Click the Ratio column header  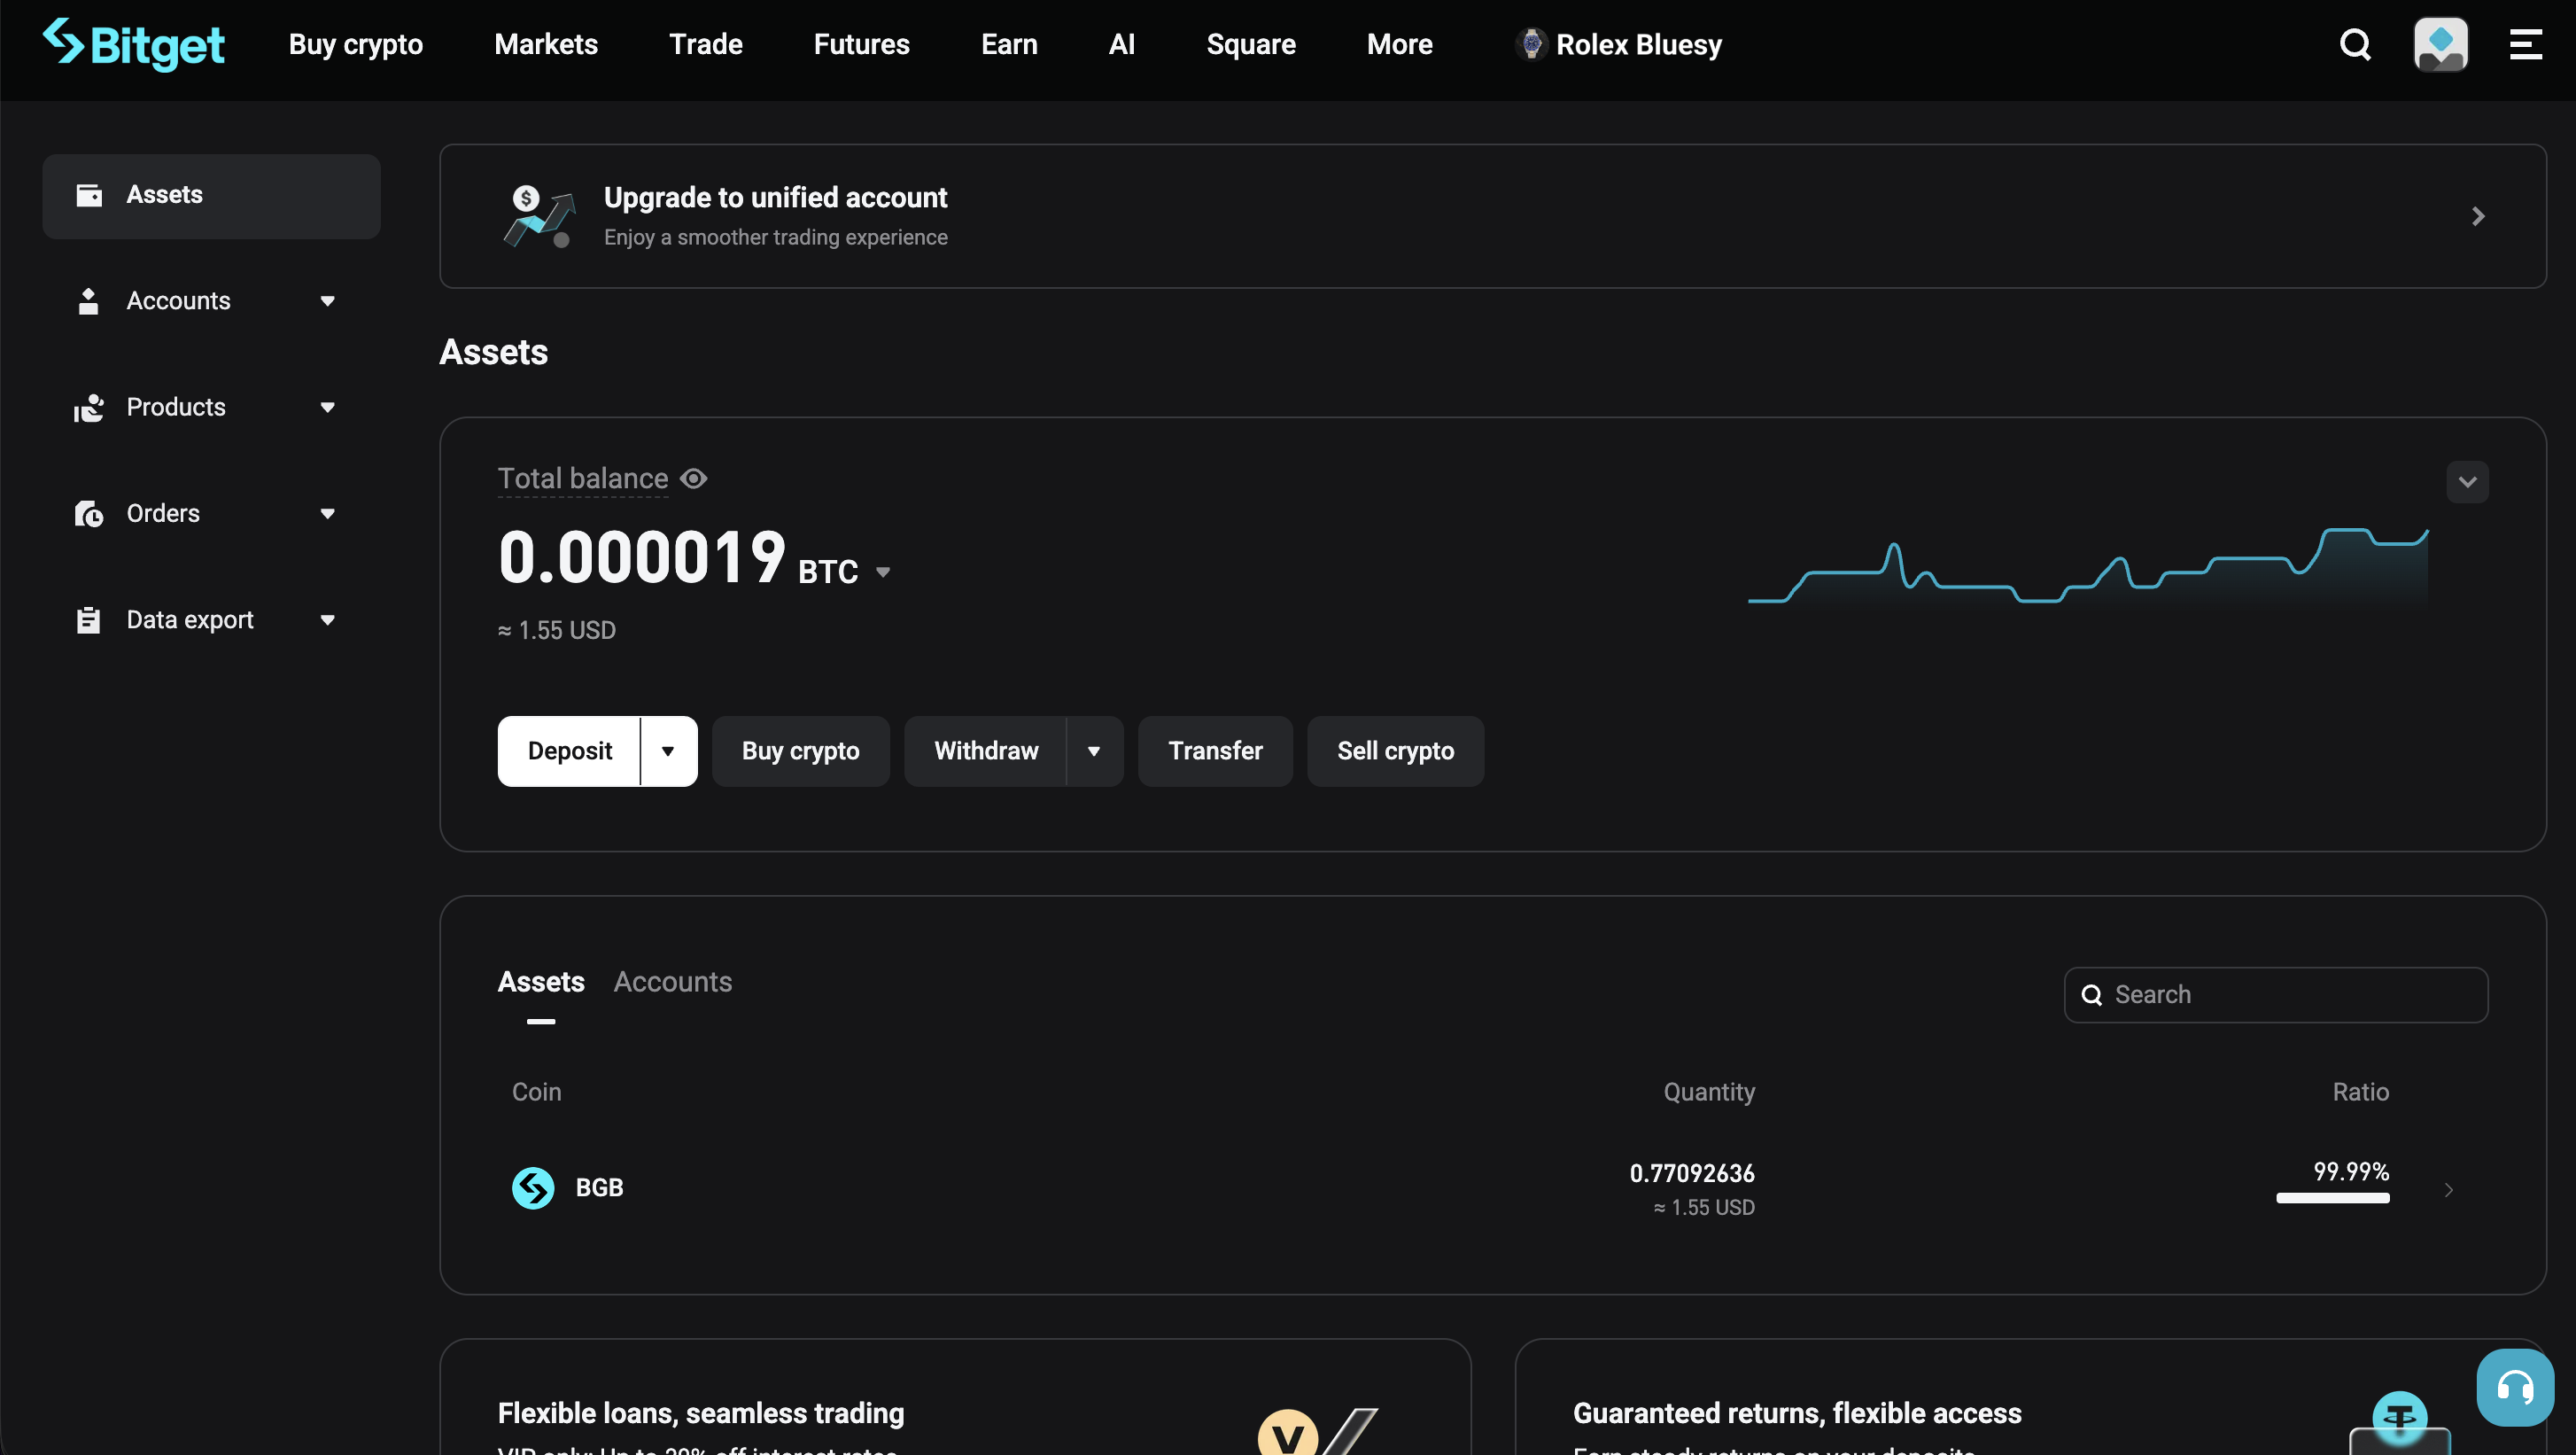tap(2361, 1092)
